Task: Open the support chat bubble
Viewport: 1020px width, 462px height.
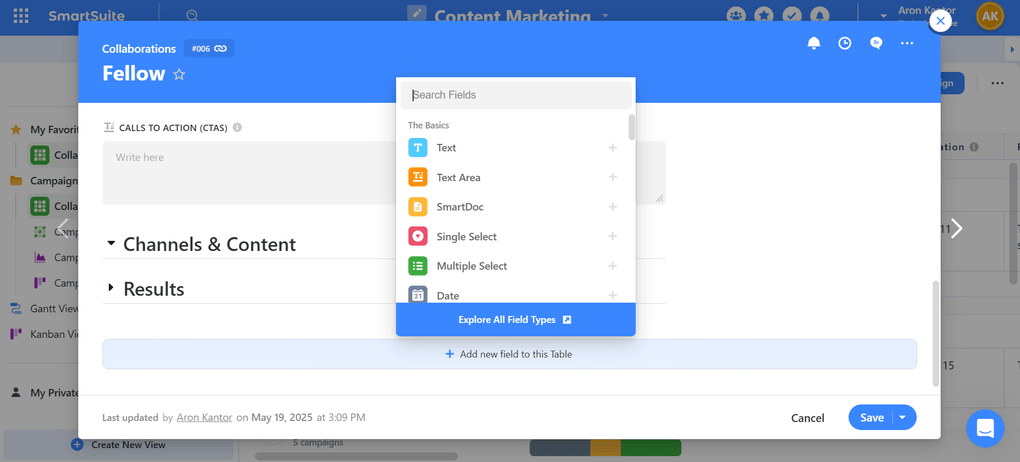Action: coord(986,428)
